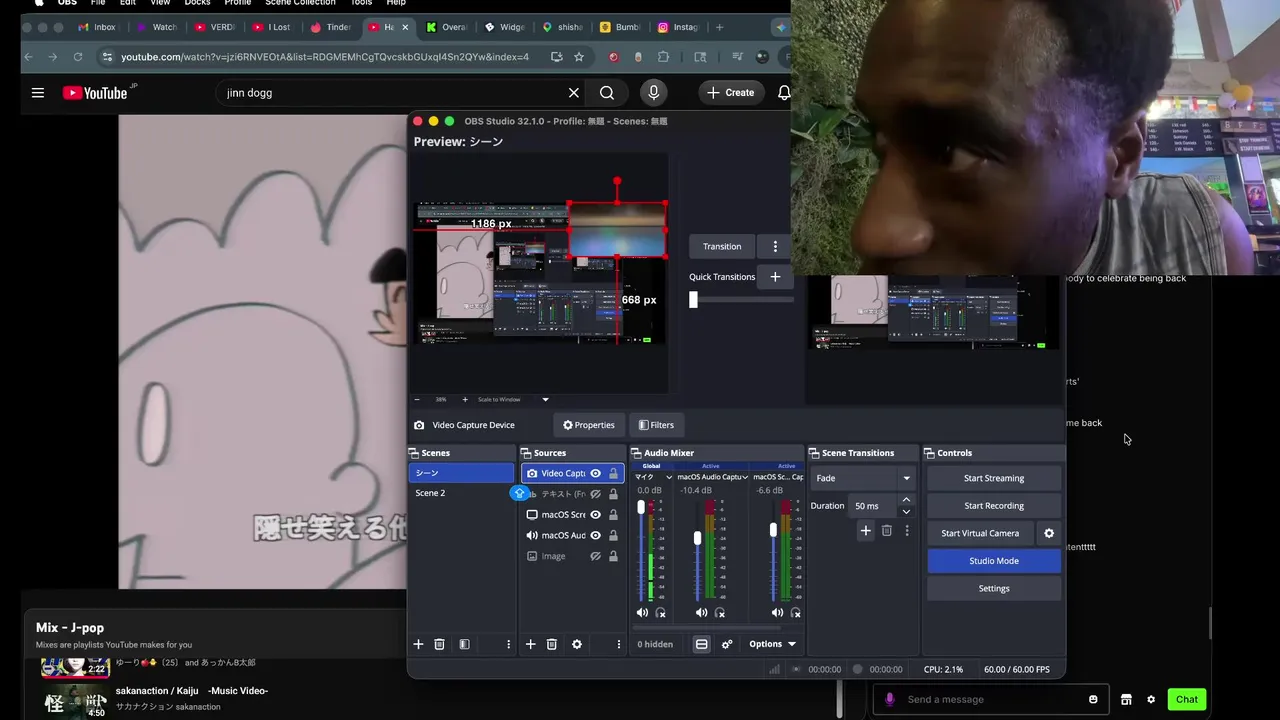The width and height of the screenshot is (1280, 720).
Task: Remove selected source with trash icon
Action: [552, 644]
